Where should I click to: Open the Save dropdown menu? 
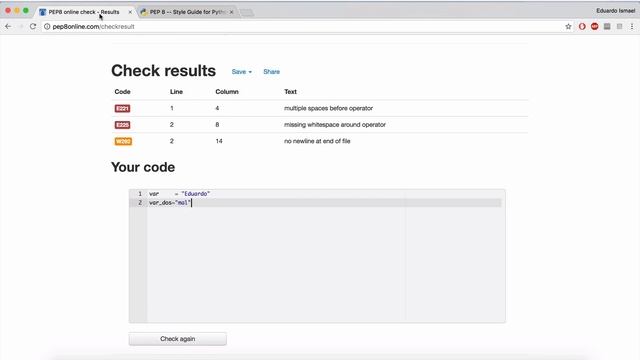242,72
